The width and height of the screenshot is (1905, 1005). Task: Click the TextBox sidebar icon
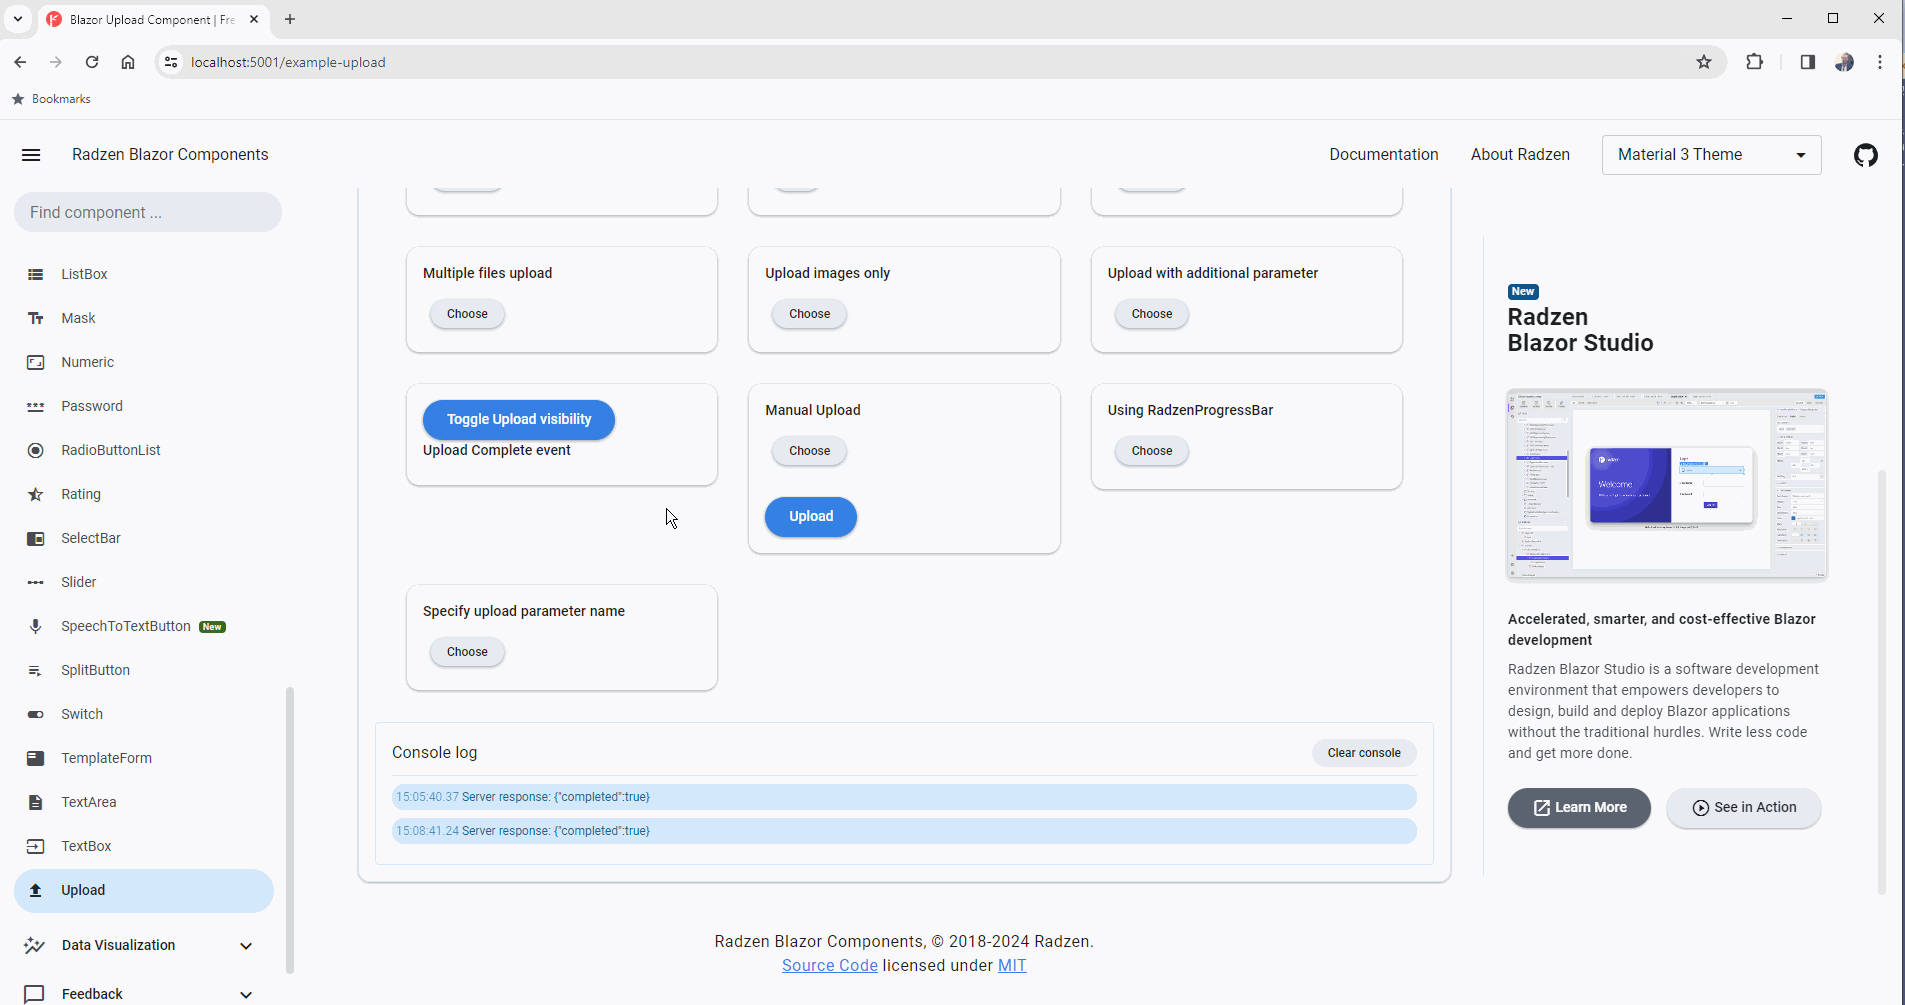[36, 846]
